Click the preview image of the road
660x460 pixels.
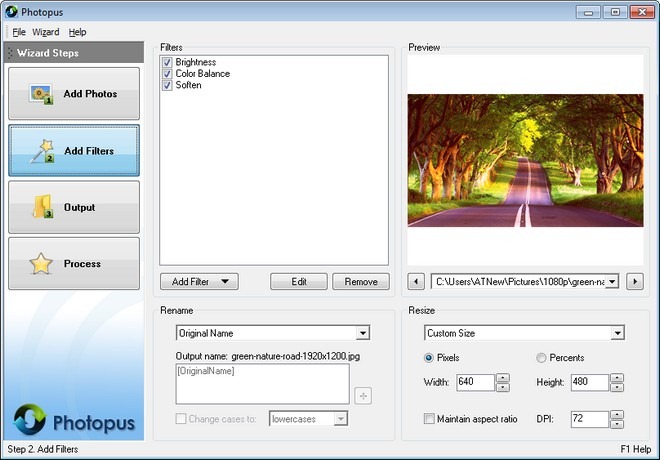point(525,160)
